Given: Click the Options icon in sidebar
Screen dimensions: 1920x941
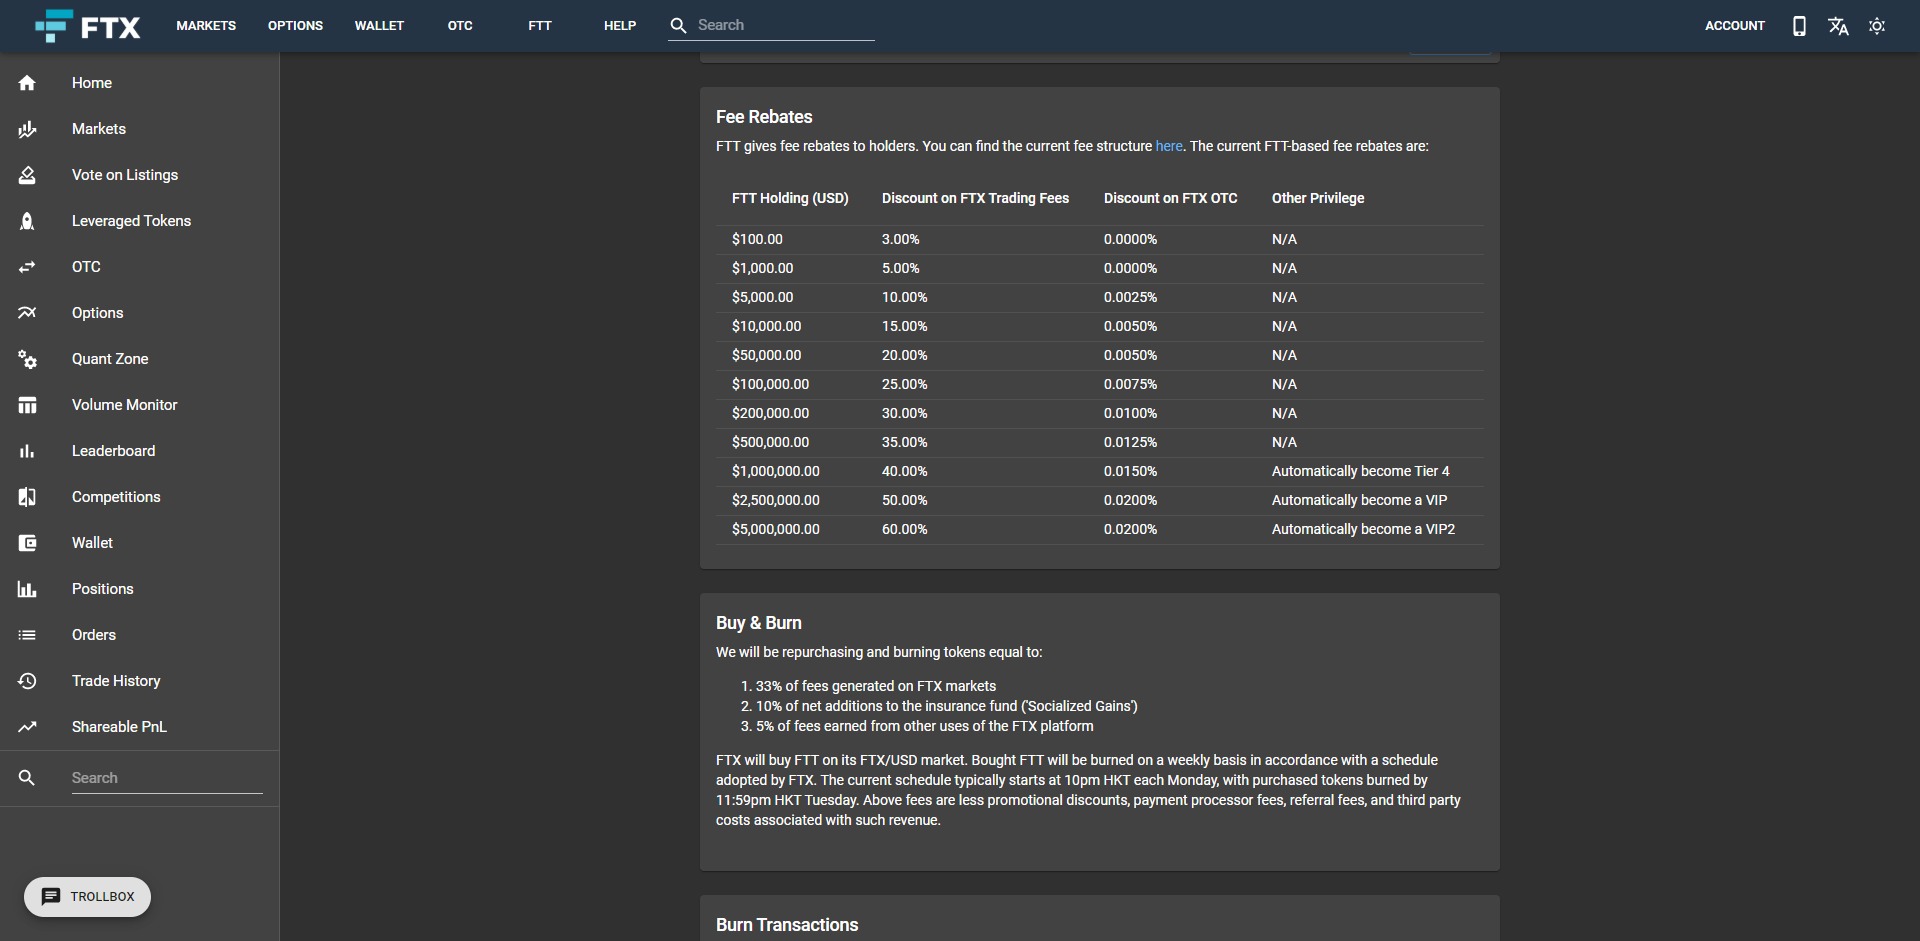Looking at the screenshot, I should (x=27, y=313).
